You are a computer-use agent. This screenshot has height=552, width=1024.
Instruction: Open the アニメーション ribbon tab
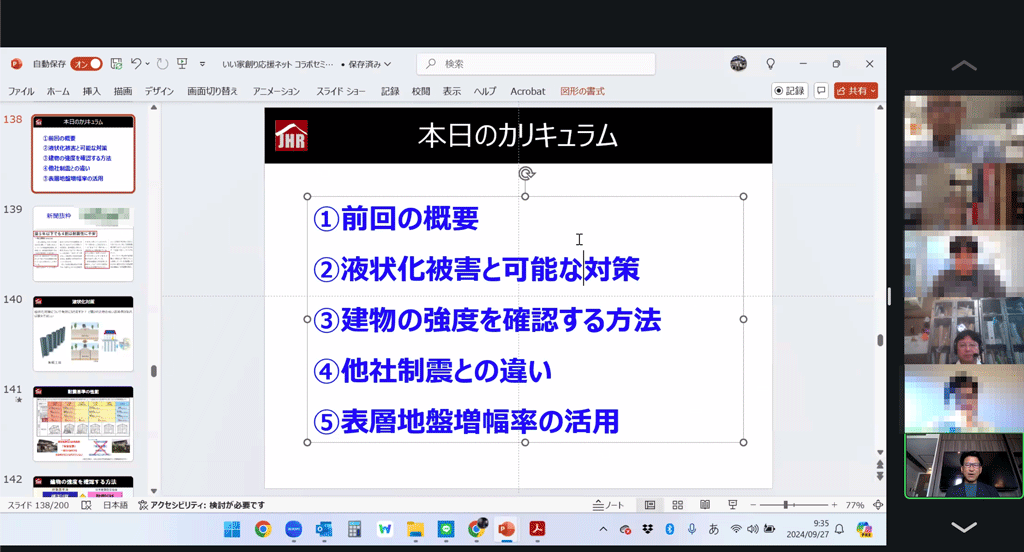276,91
